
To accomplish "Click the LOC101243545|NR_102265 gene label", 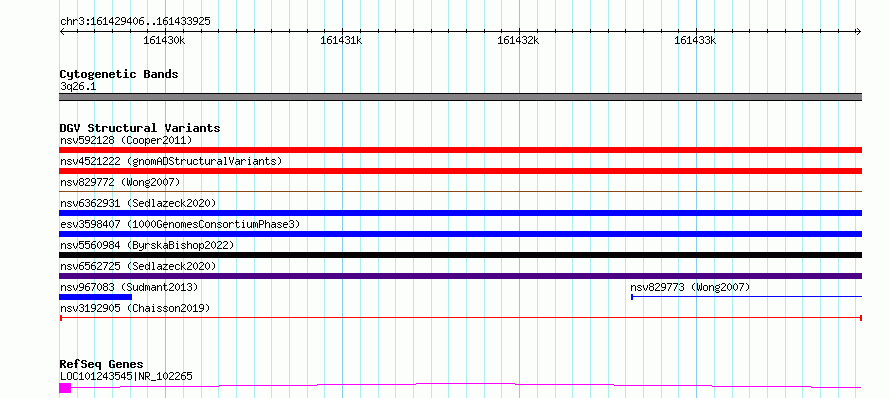I will tap(126, 376).
